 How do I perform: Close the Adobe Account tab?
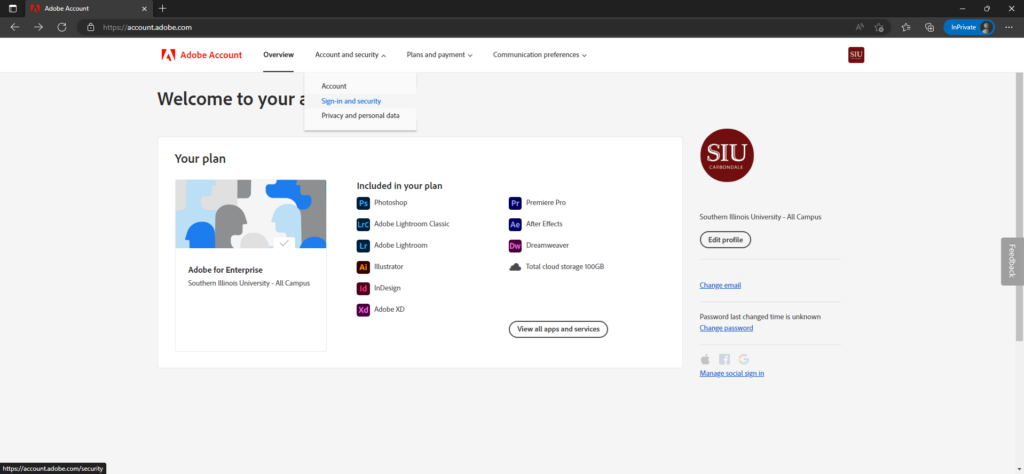point(144,8)
